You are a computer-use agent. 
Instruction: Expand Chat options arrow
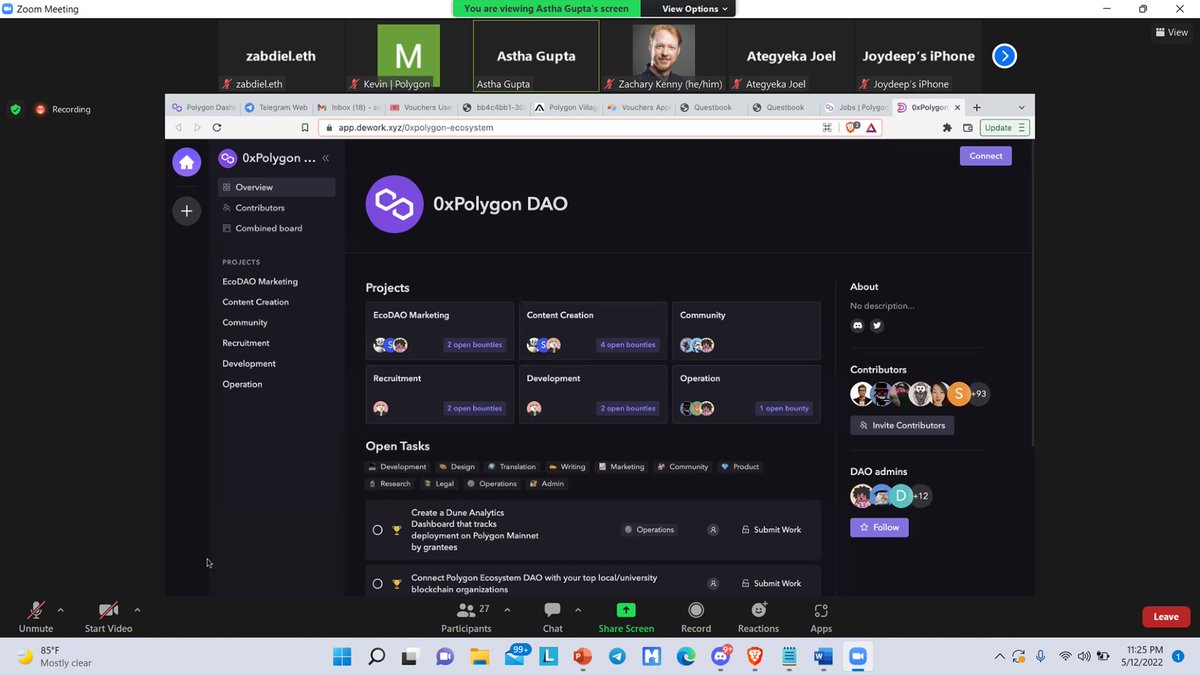[578, 609]
